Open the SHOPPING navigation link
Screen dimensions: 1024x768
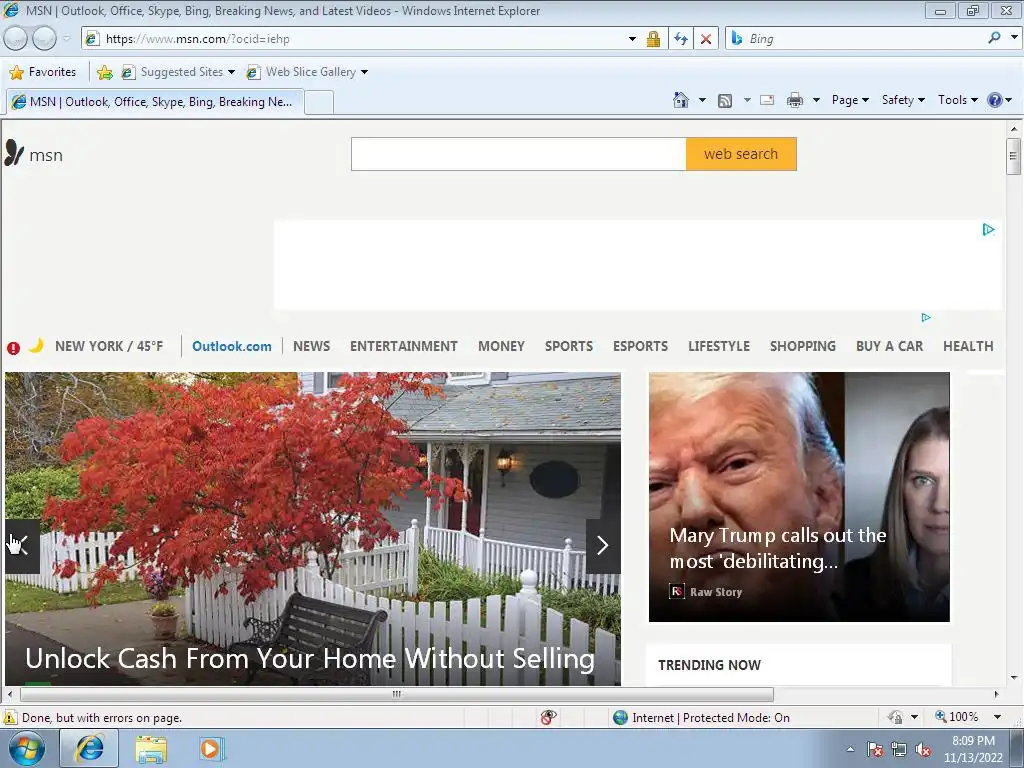tap(803, 346)
